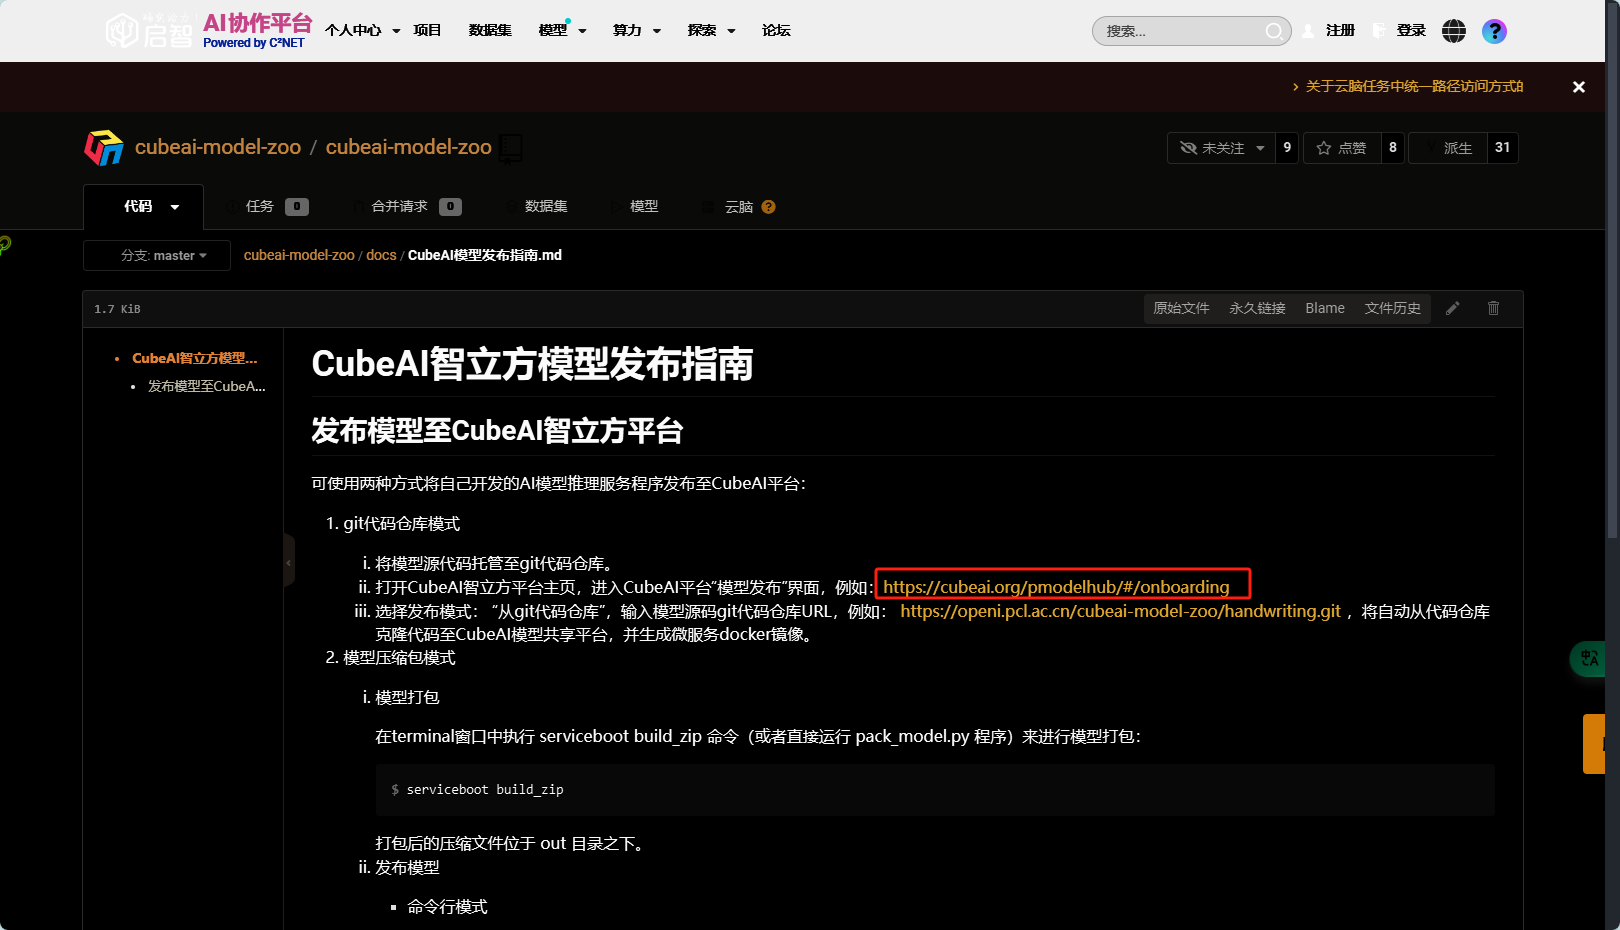The height and width of the screenshot is (930, 1620).
Task: Click the 原始文件 button
Action: coord(1181,308)
